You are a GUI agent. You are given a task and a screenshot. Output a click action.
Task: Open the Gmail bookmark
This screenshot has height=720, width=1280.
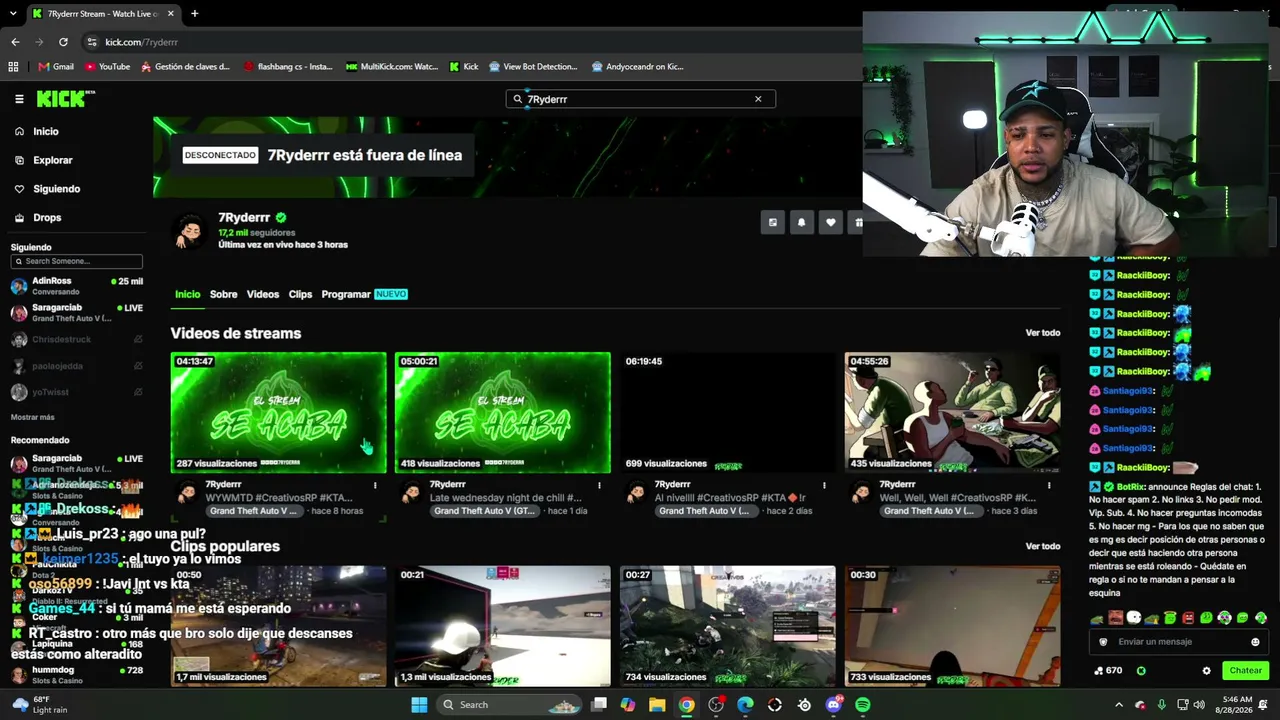coord(56,67)
